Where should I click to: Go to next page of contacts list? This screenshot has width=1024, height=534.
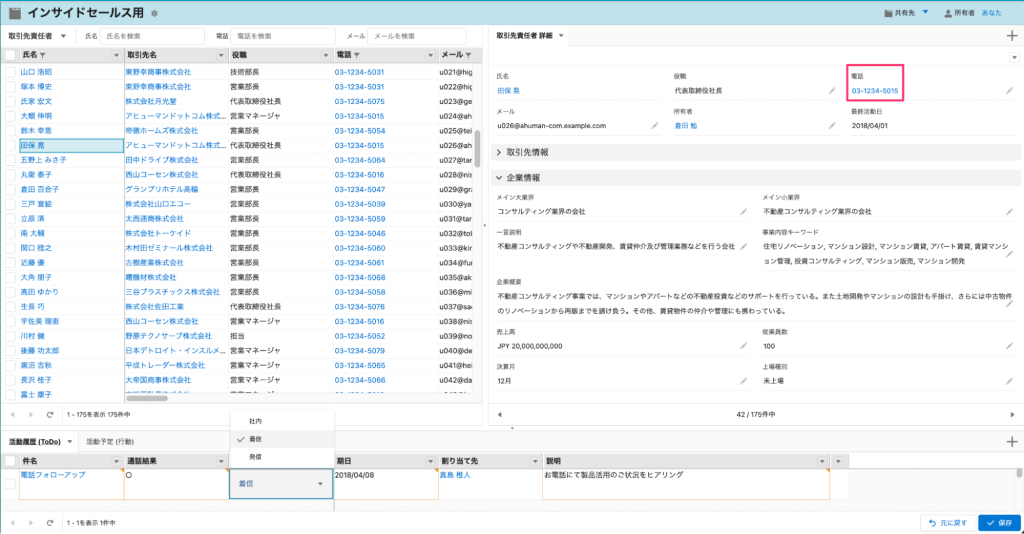(31, 415)
